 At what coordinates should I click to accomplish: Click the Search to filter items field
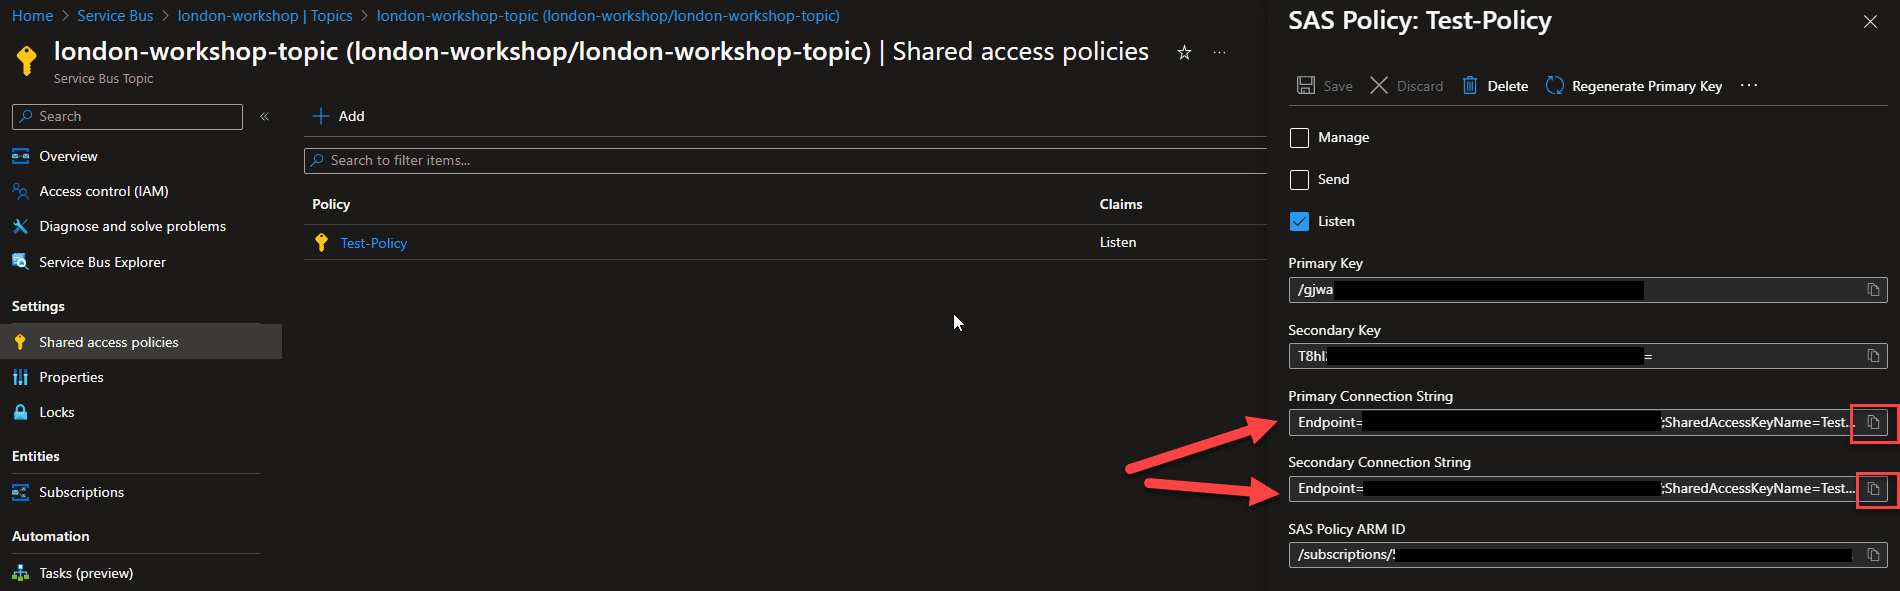(x=780, y=161)
